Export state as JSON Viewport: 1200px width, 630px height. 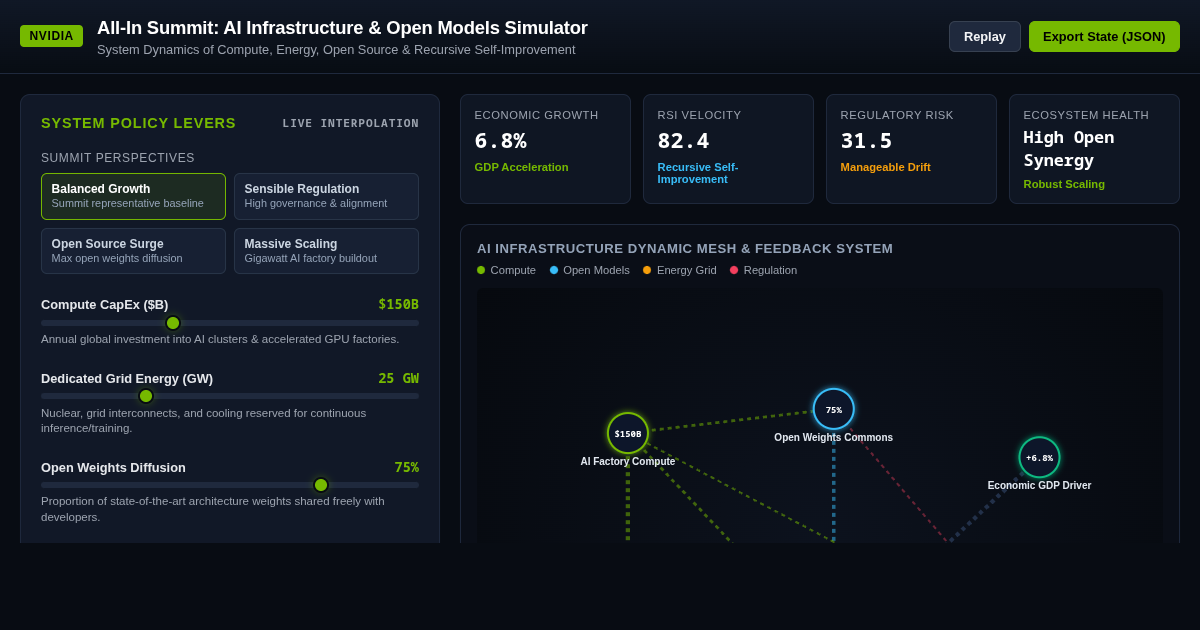point(1104,36)
